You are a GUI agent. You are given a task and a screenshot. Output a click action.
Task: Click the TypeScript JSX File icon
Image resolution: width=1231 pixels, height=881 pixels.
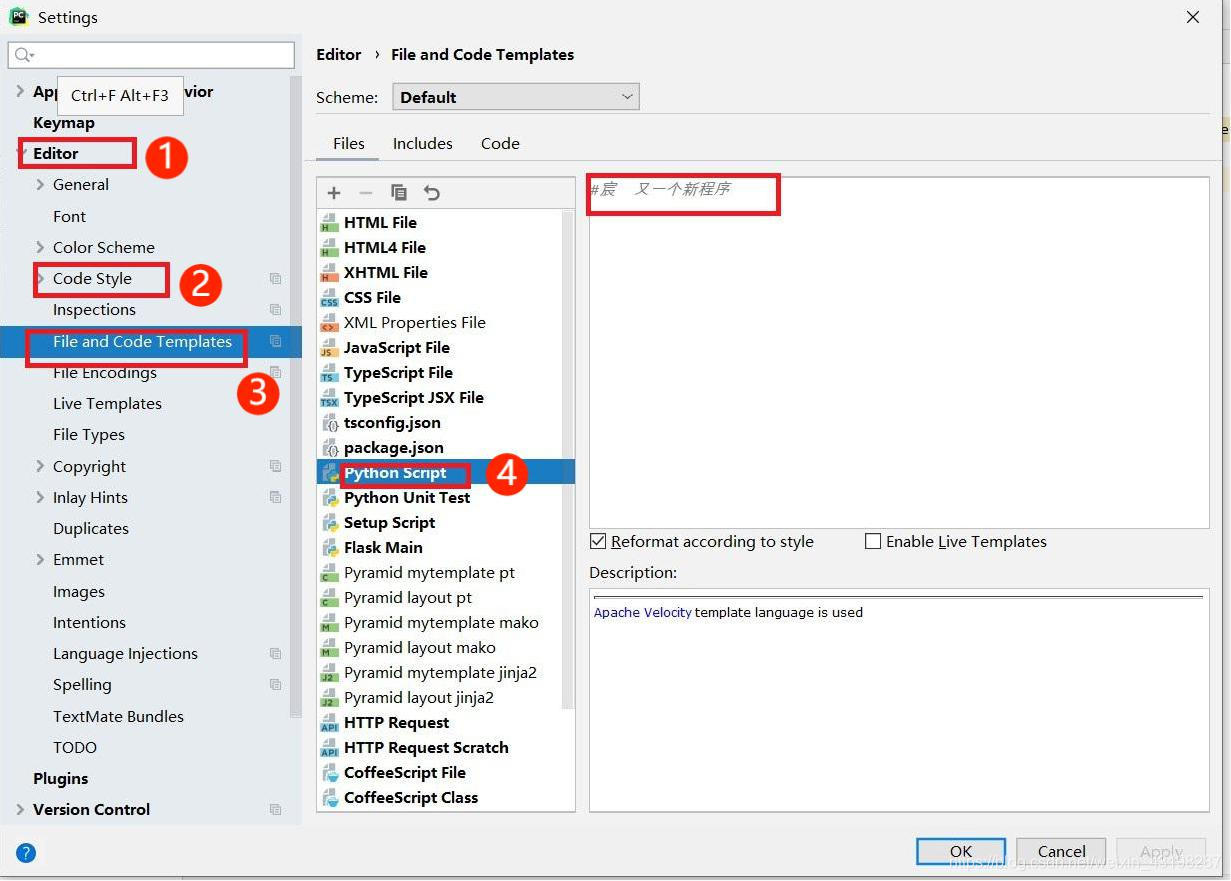coord(329,398)
